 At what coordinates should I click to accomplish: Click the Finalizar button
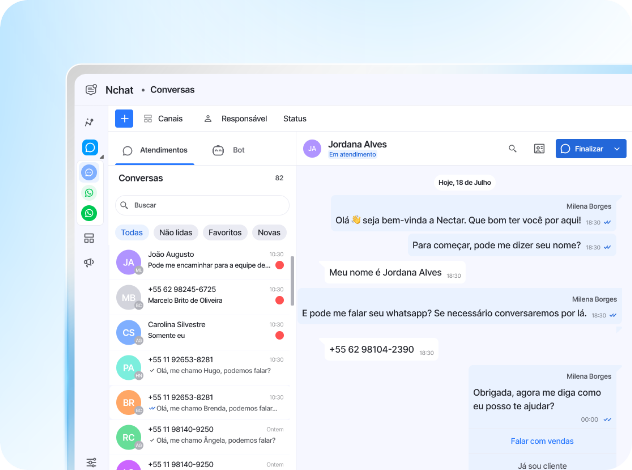pyautogui.click(x=582, y=148)
